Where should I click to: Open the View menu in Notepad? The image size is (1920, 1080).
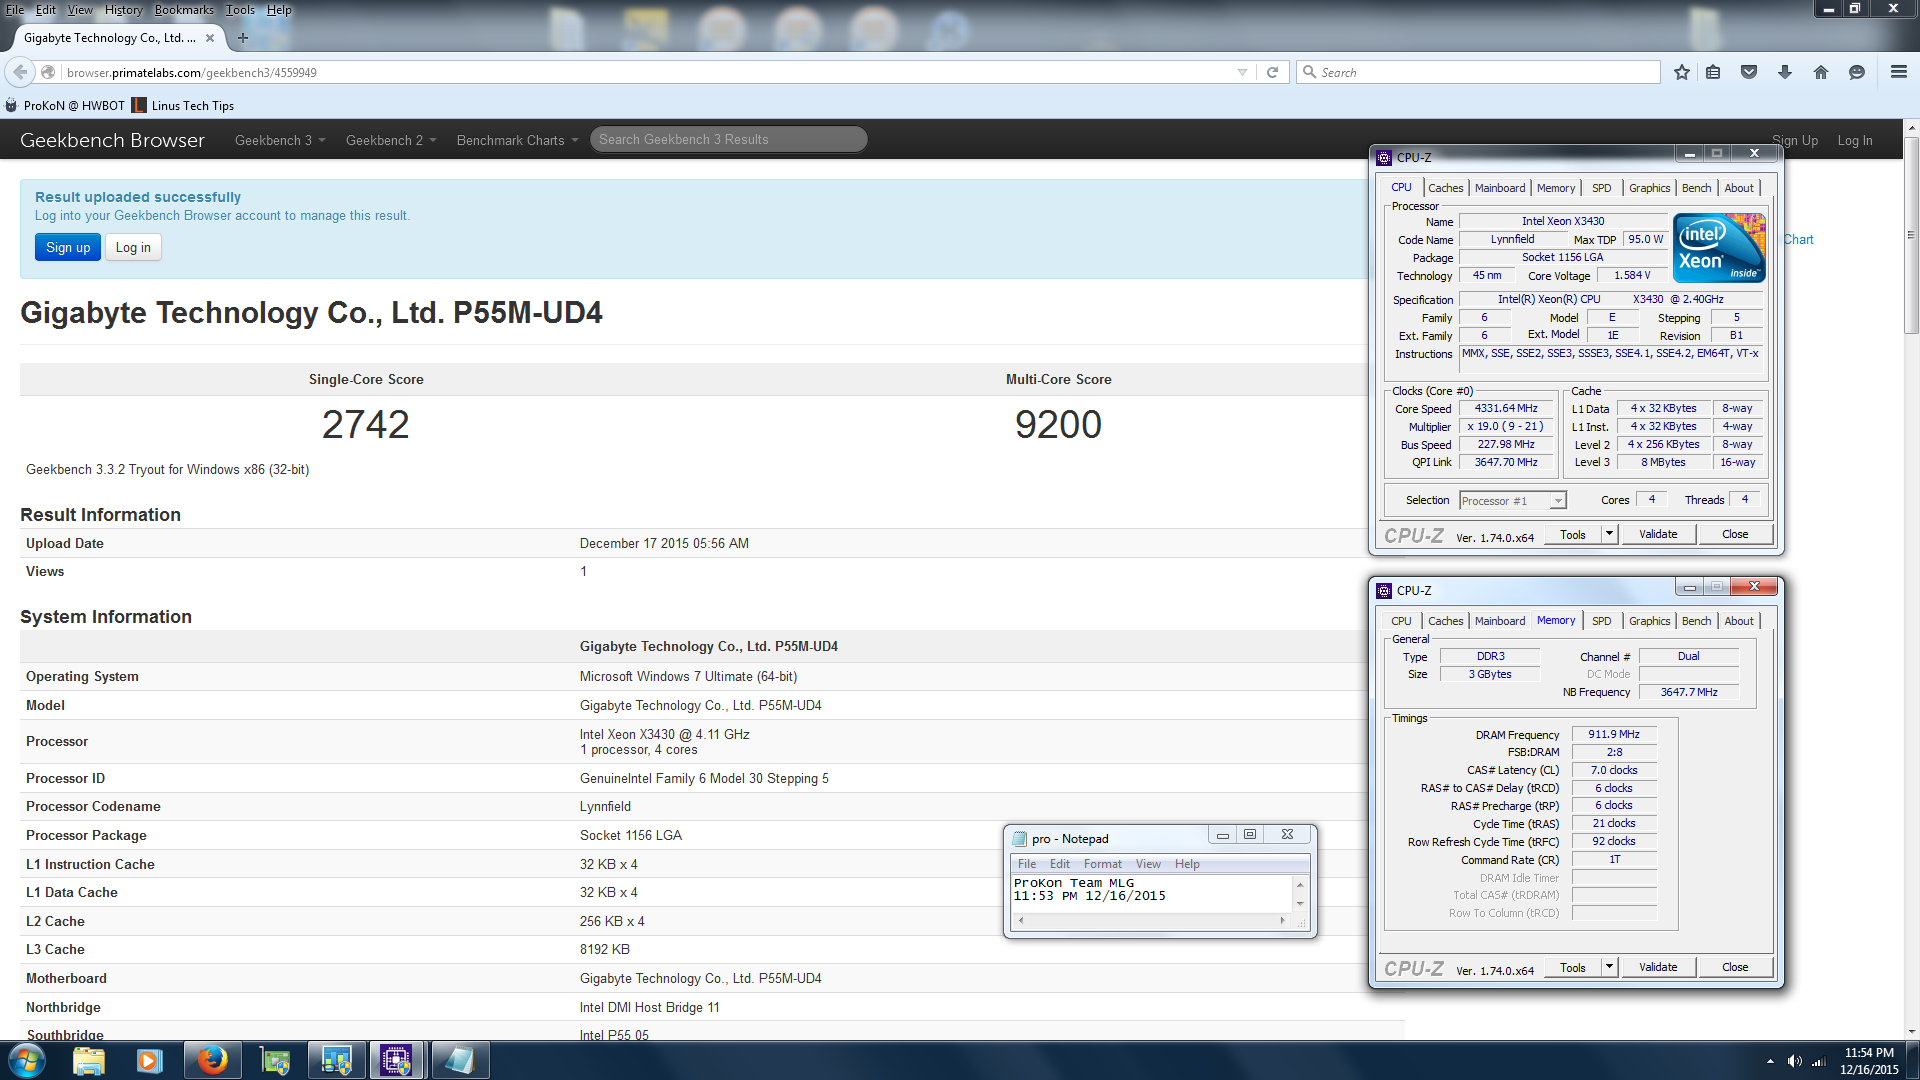click(x=1148, y=864)
